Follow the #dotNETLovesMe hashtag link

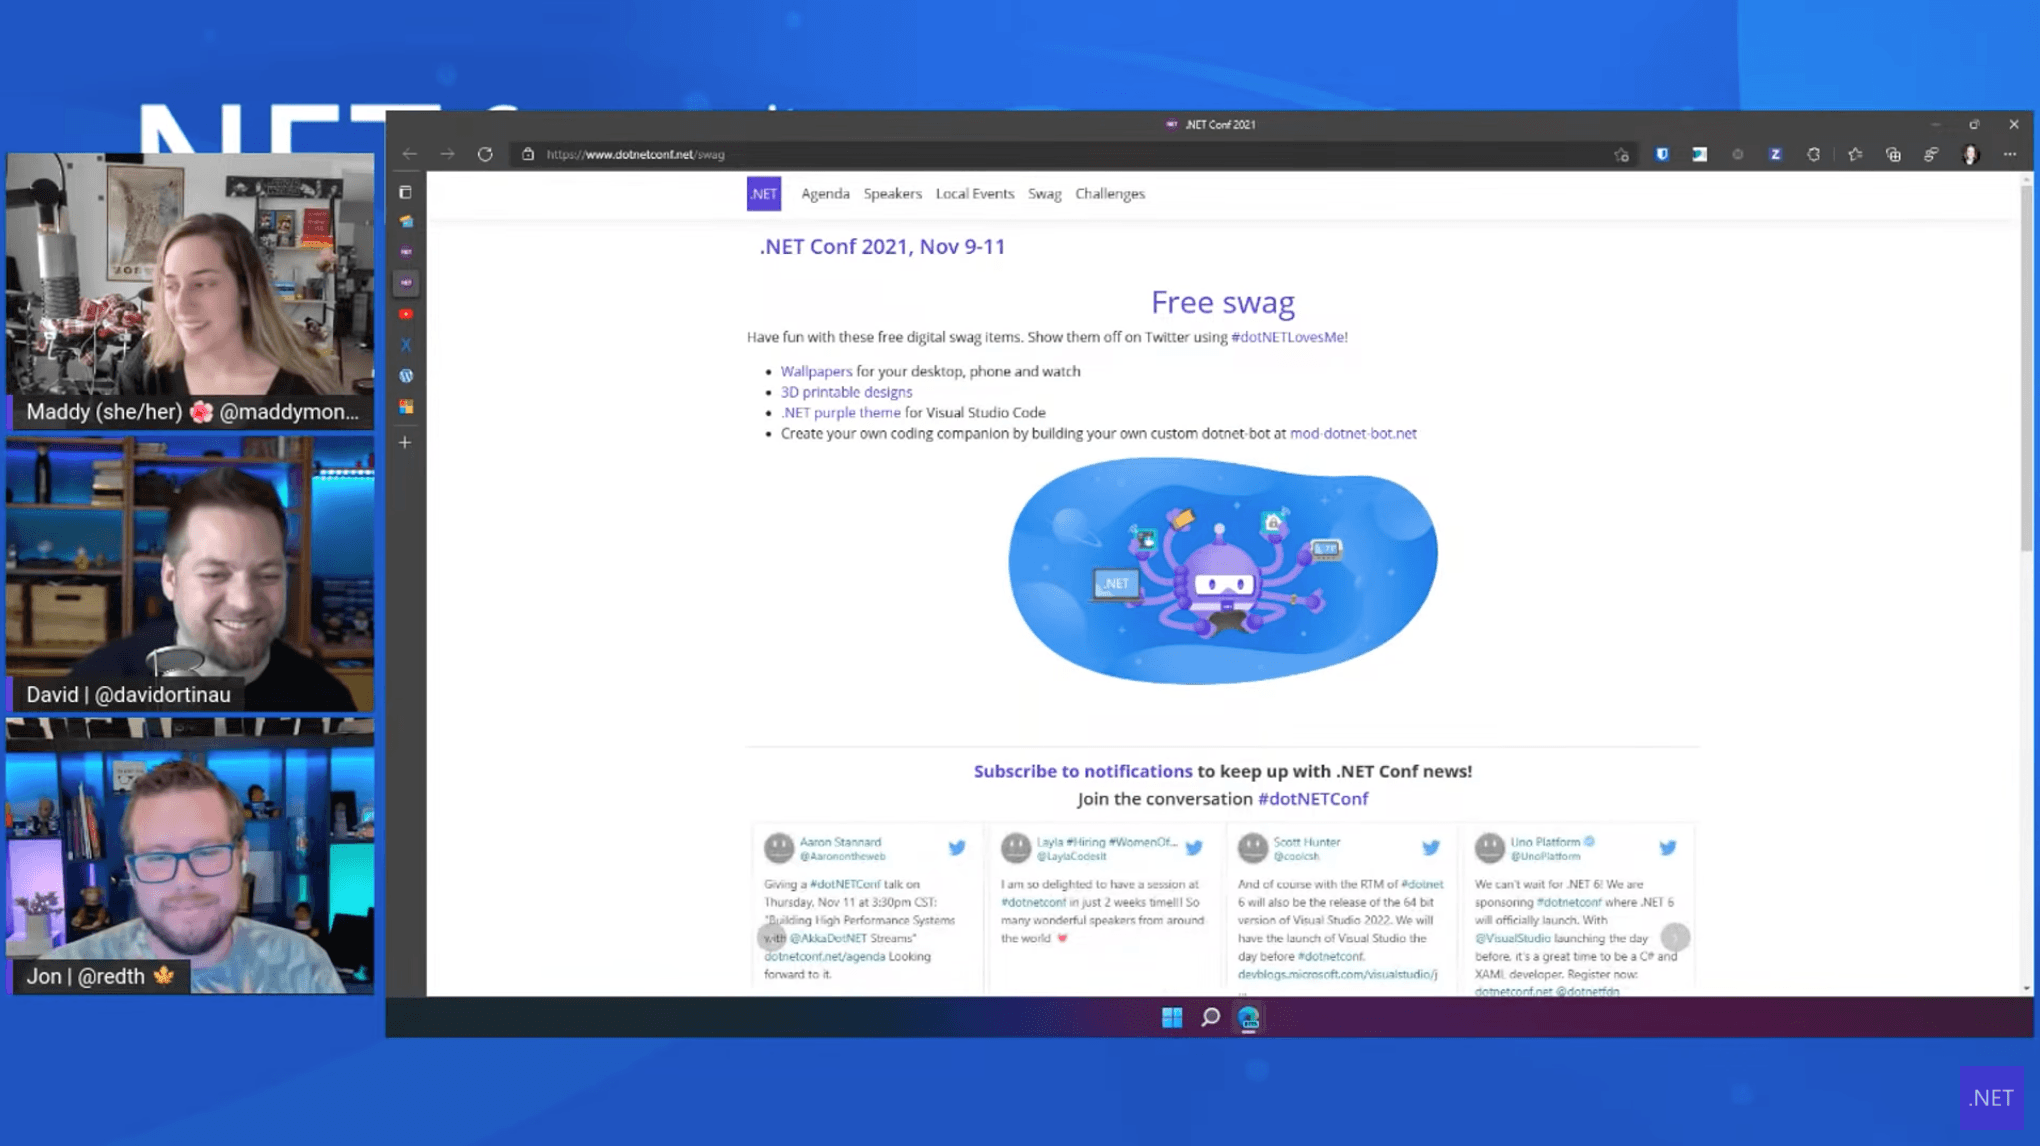(1288, 337)
